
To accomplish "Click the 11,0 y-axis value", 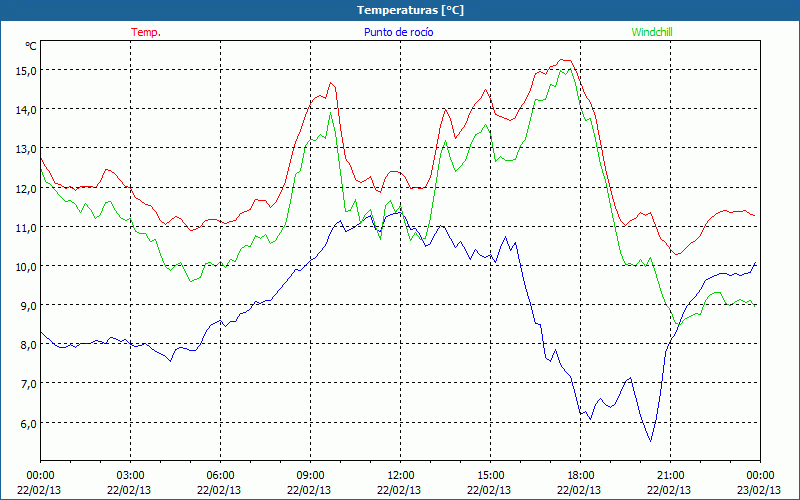I will coord(25,228).
